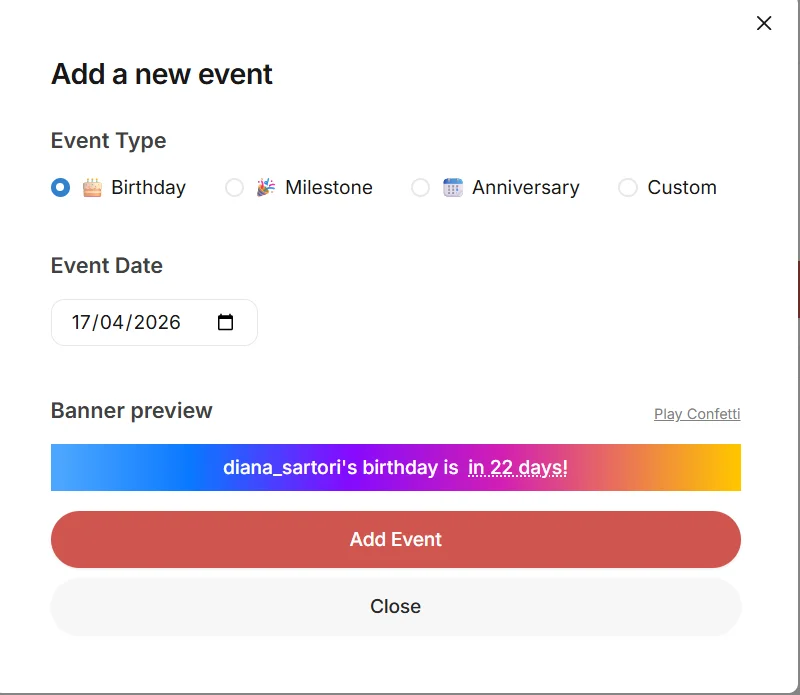Select the Custom event type radio
Screen dimensions: 800x695
(628, 187)
